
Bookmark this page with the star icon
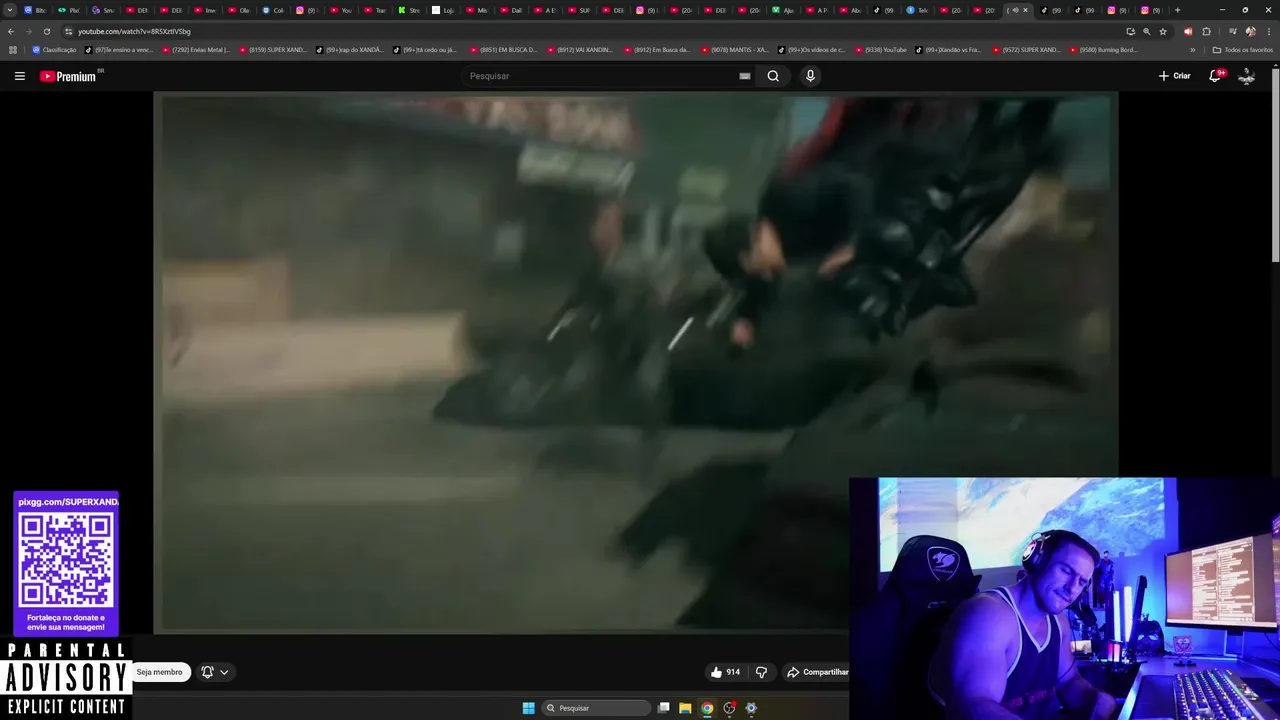1163,32
